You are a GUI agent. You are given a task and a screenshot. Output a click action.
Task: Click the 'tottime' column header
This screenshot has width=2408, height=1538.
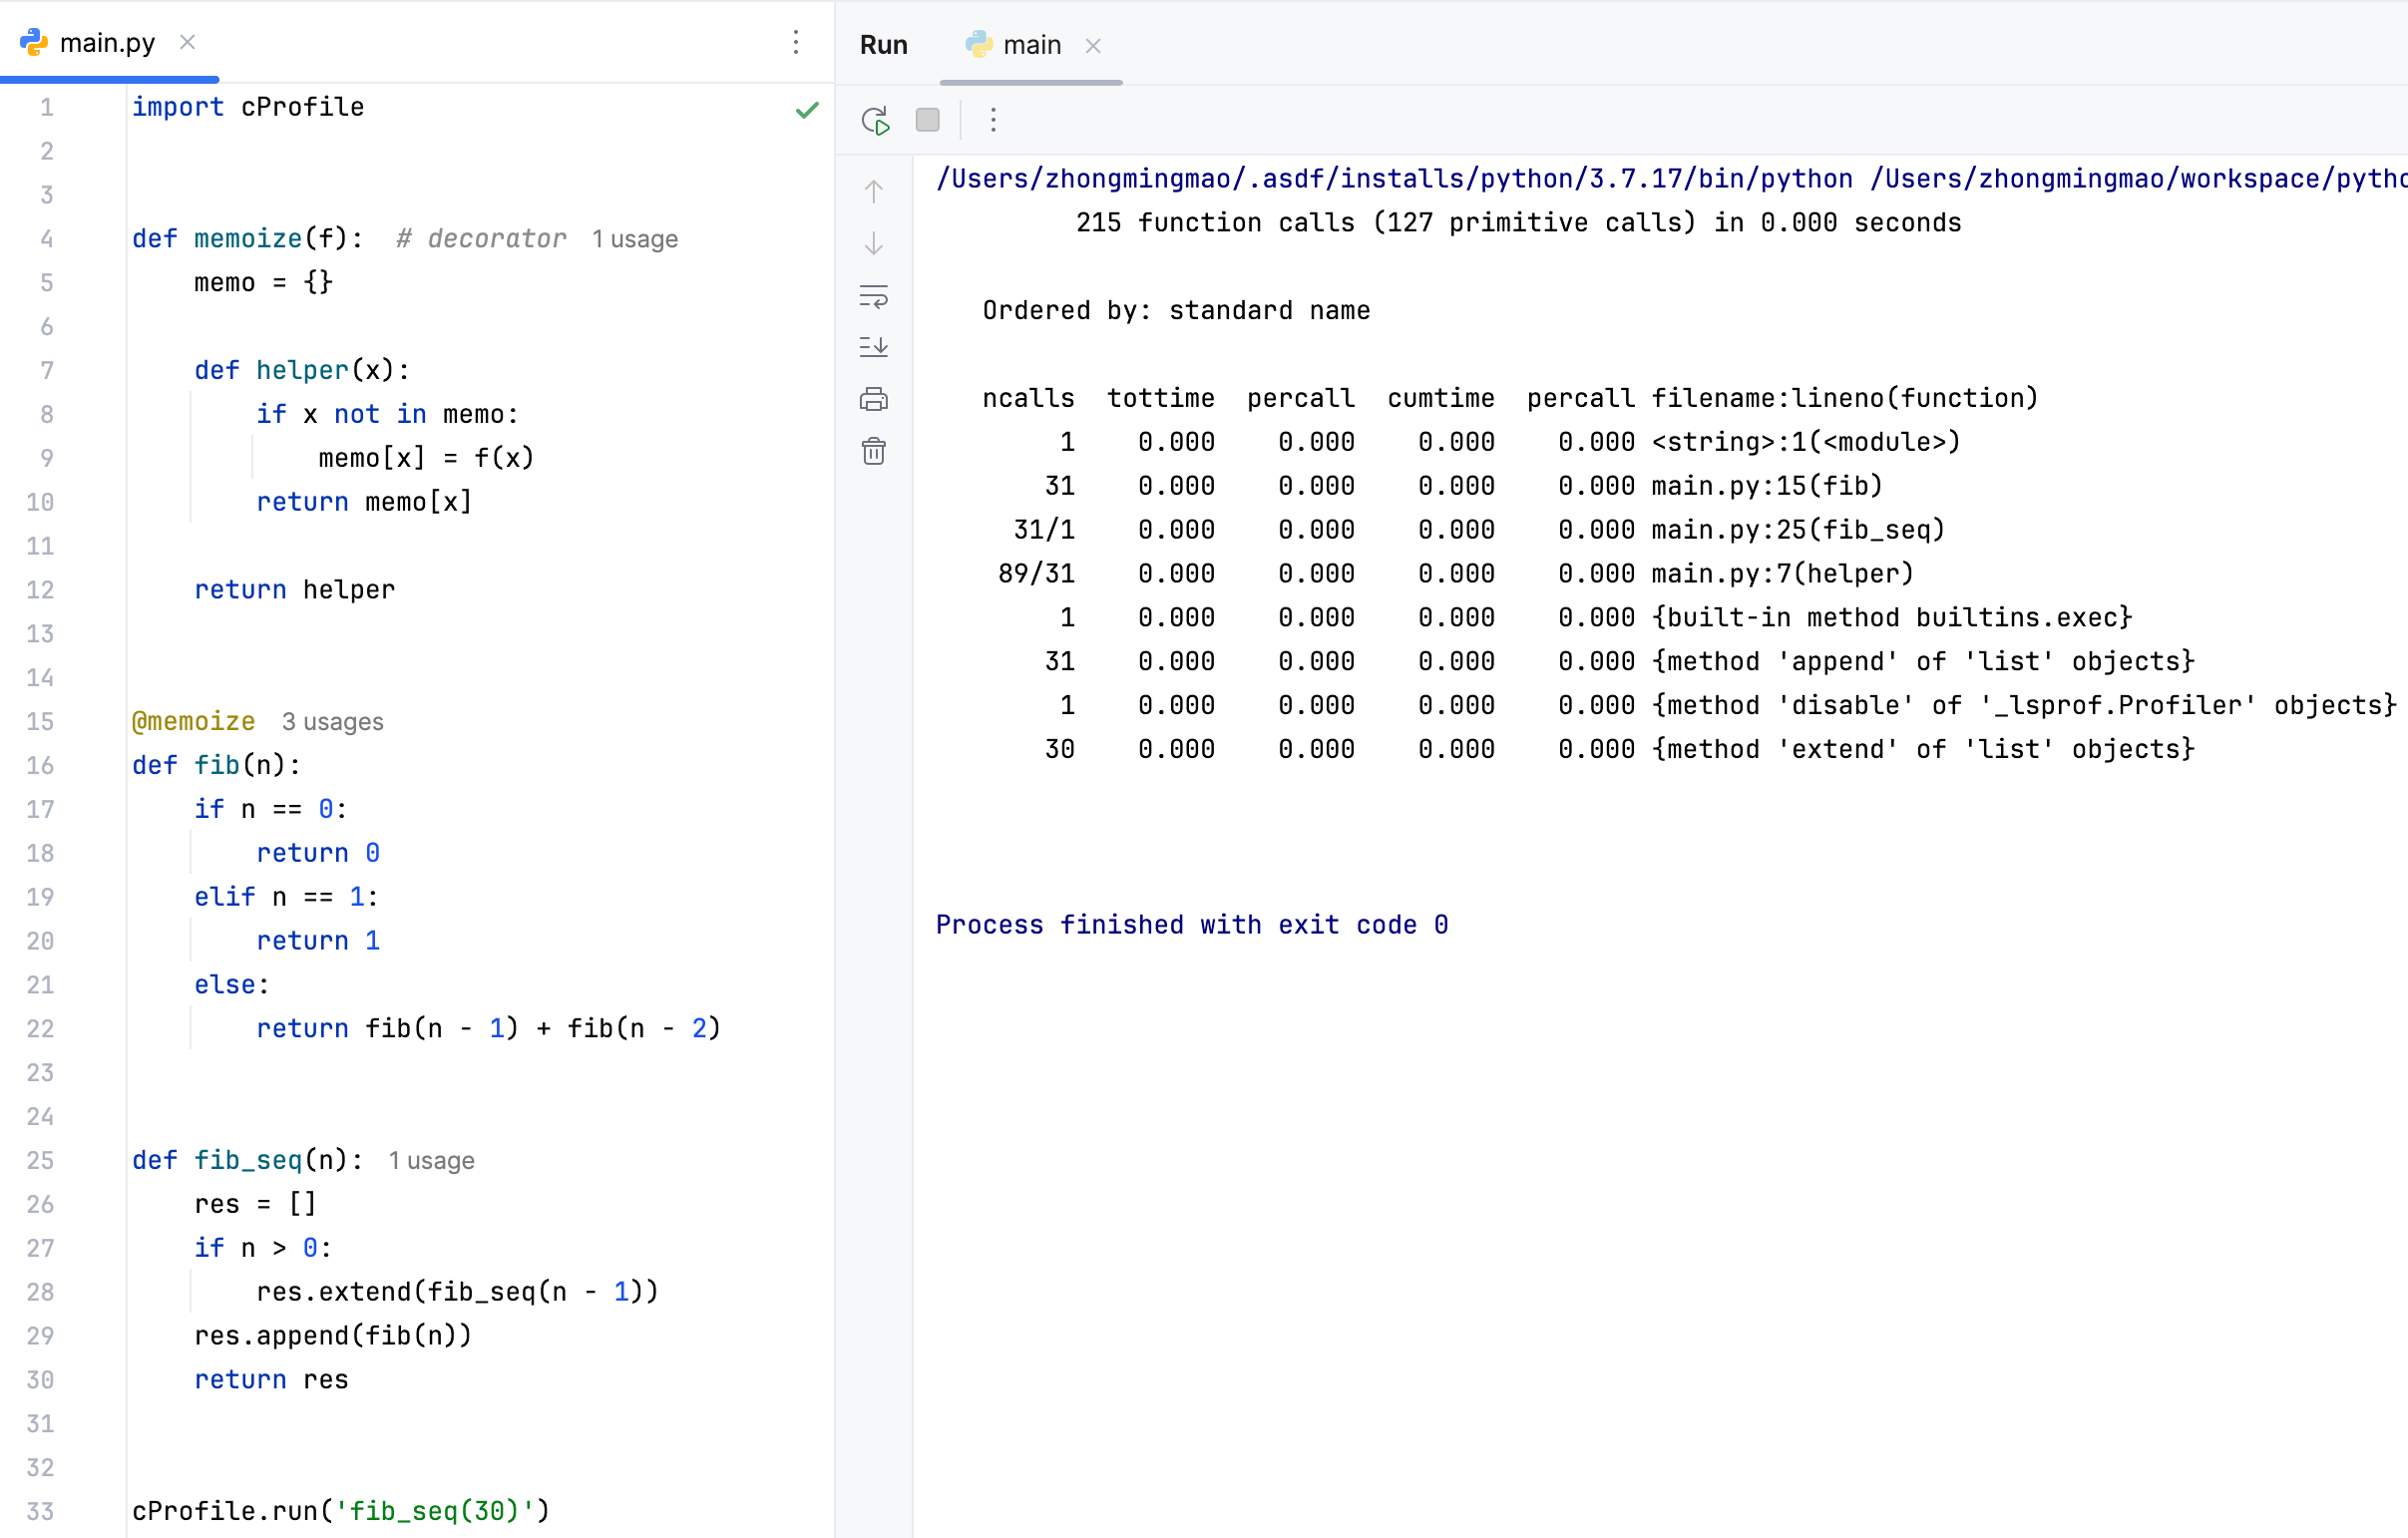click(1161, 399)
